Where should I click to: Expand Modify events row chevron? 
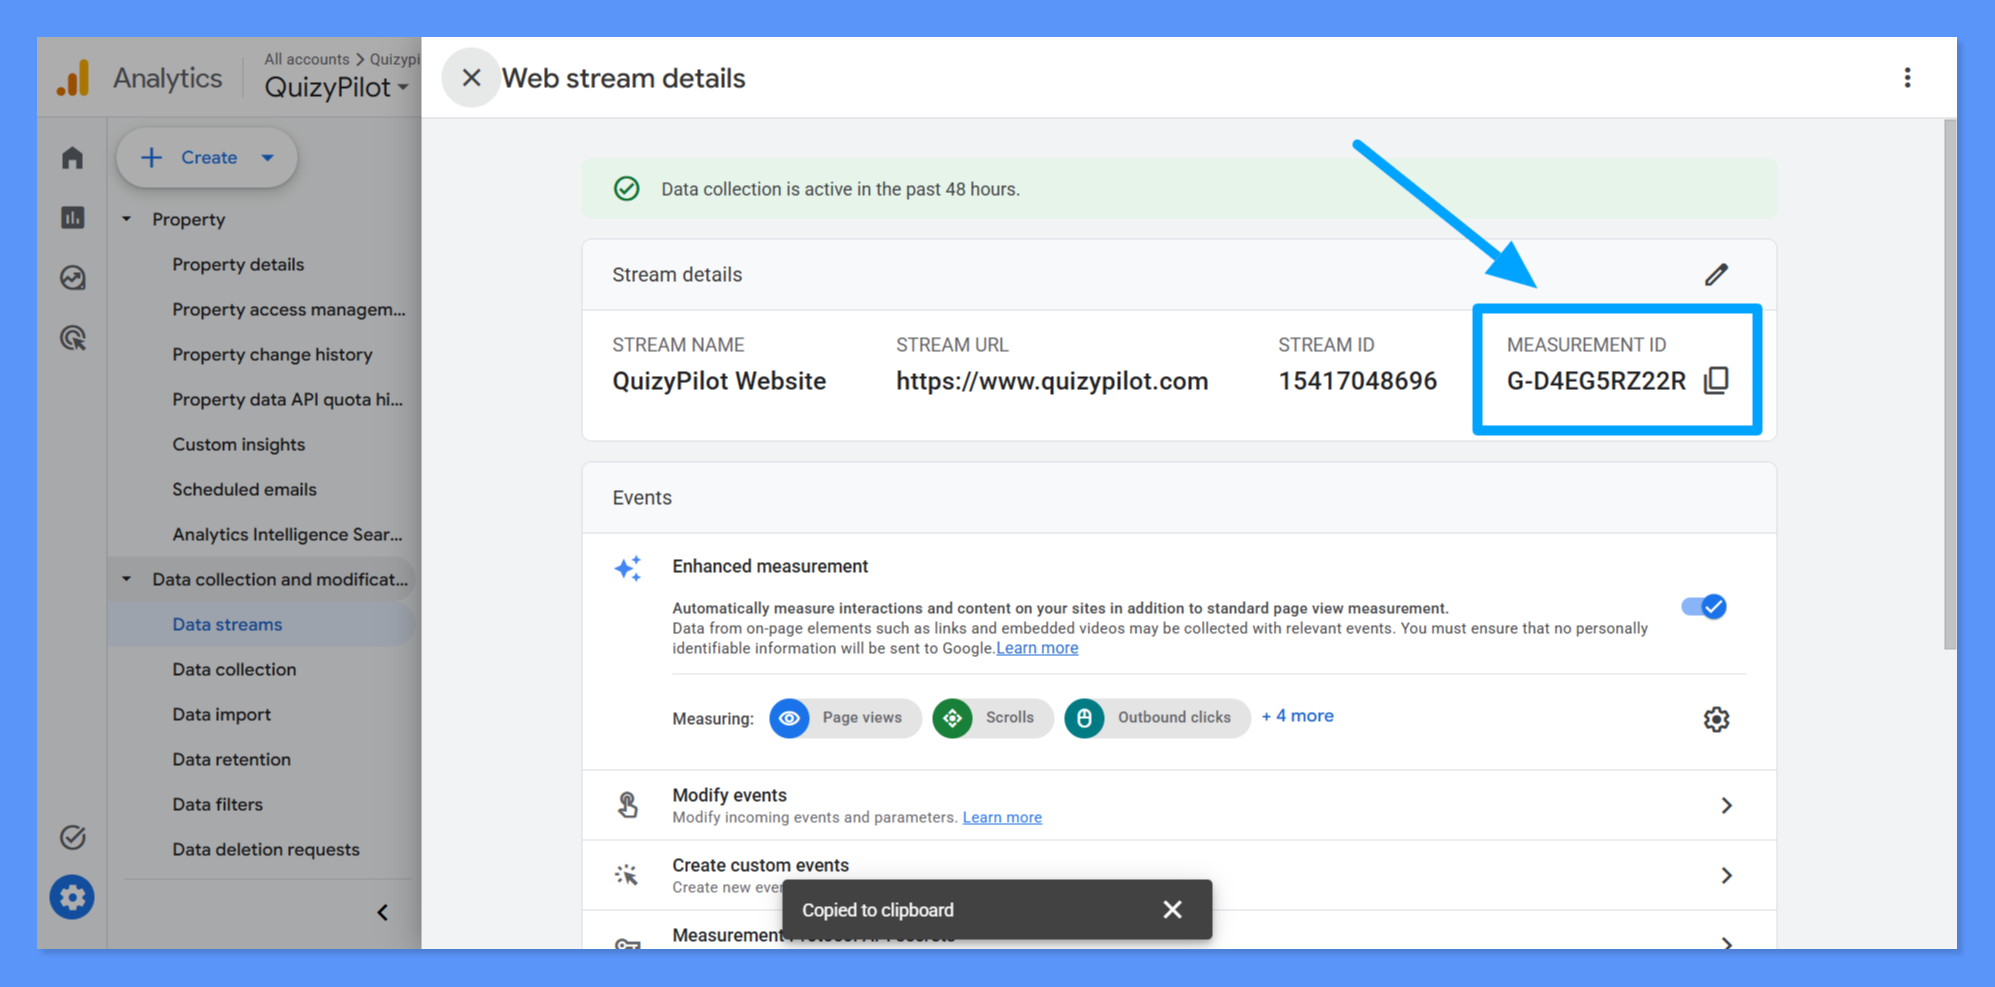click(1726, 805)
